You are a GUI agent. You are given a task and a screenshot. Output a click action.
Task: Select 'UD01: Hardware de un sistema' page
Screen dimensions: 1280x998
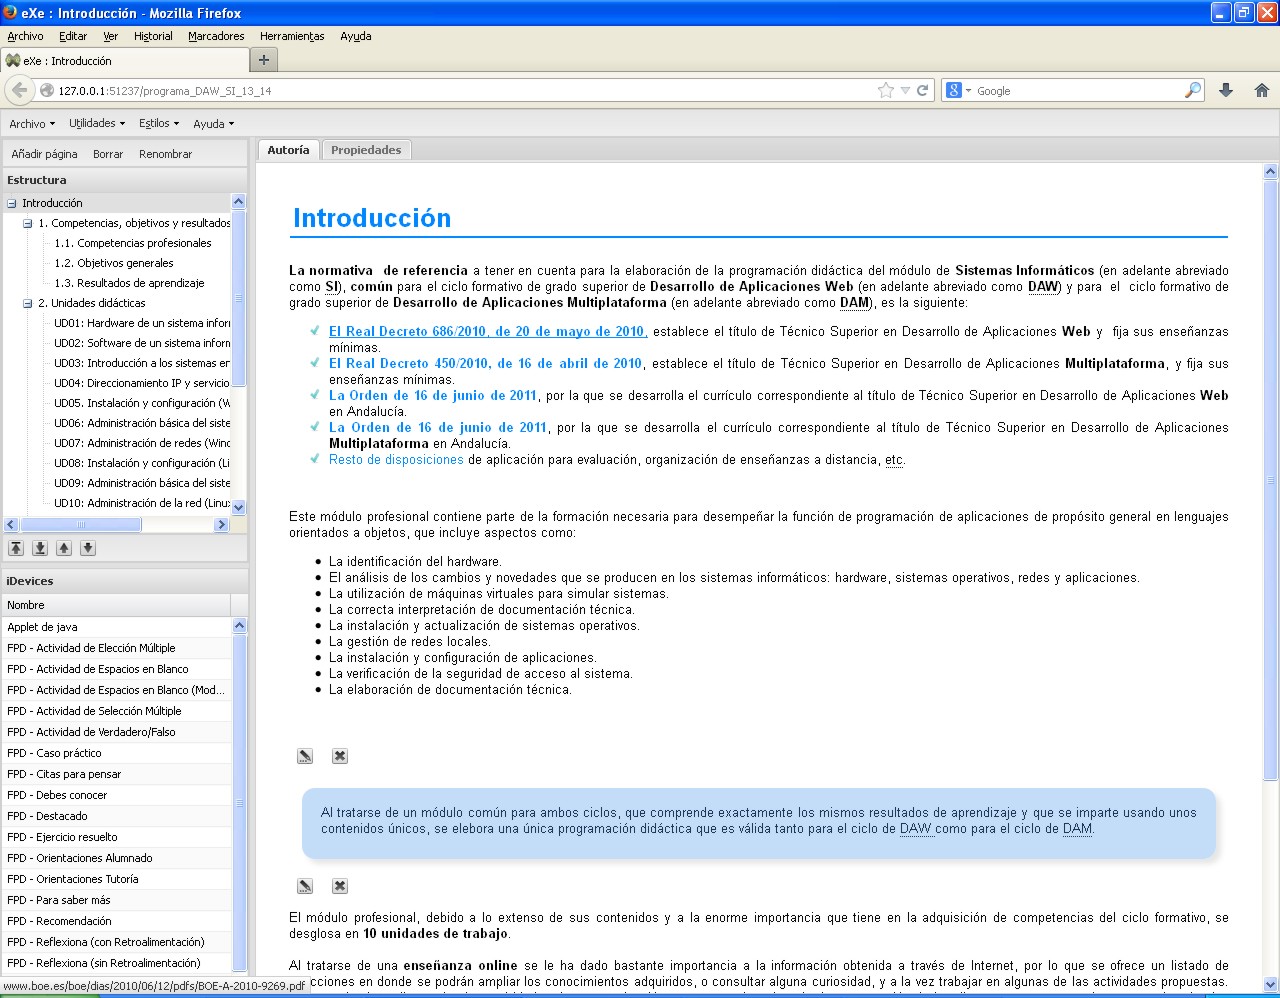point(142,323)
